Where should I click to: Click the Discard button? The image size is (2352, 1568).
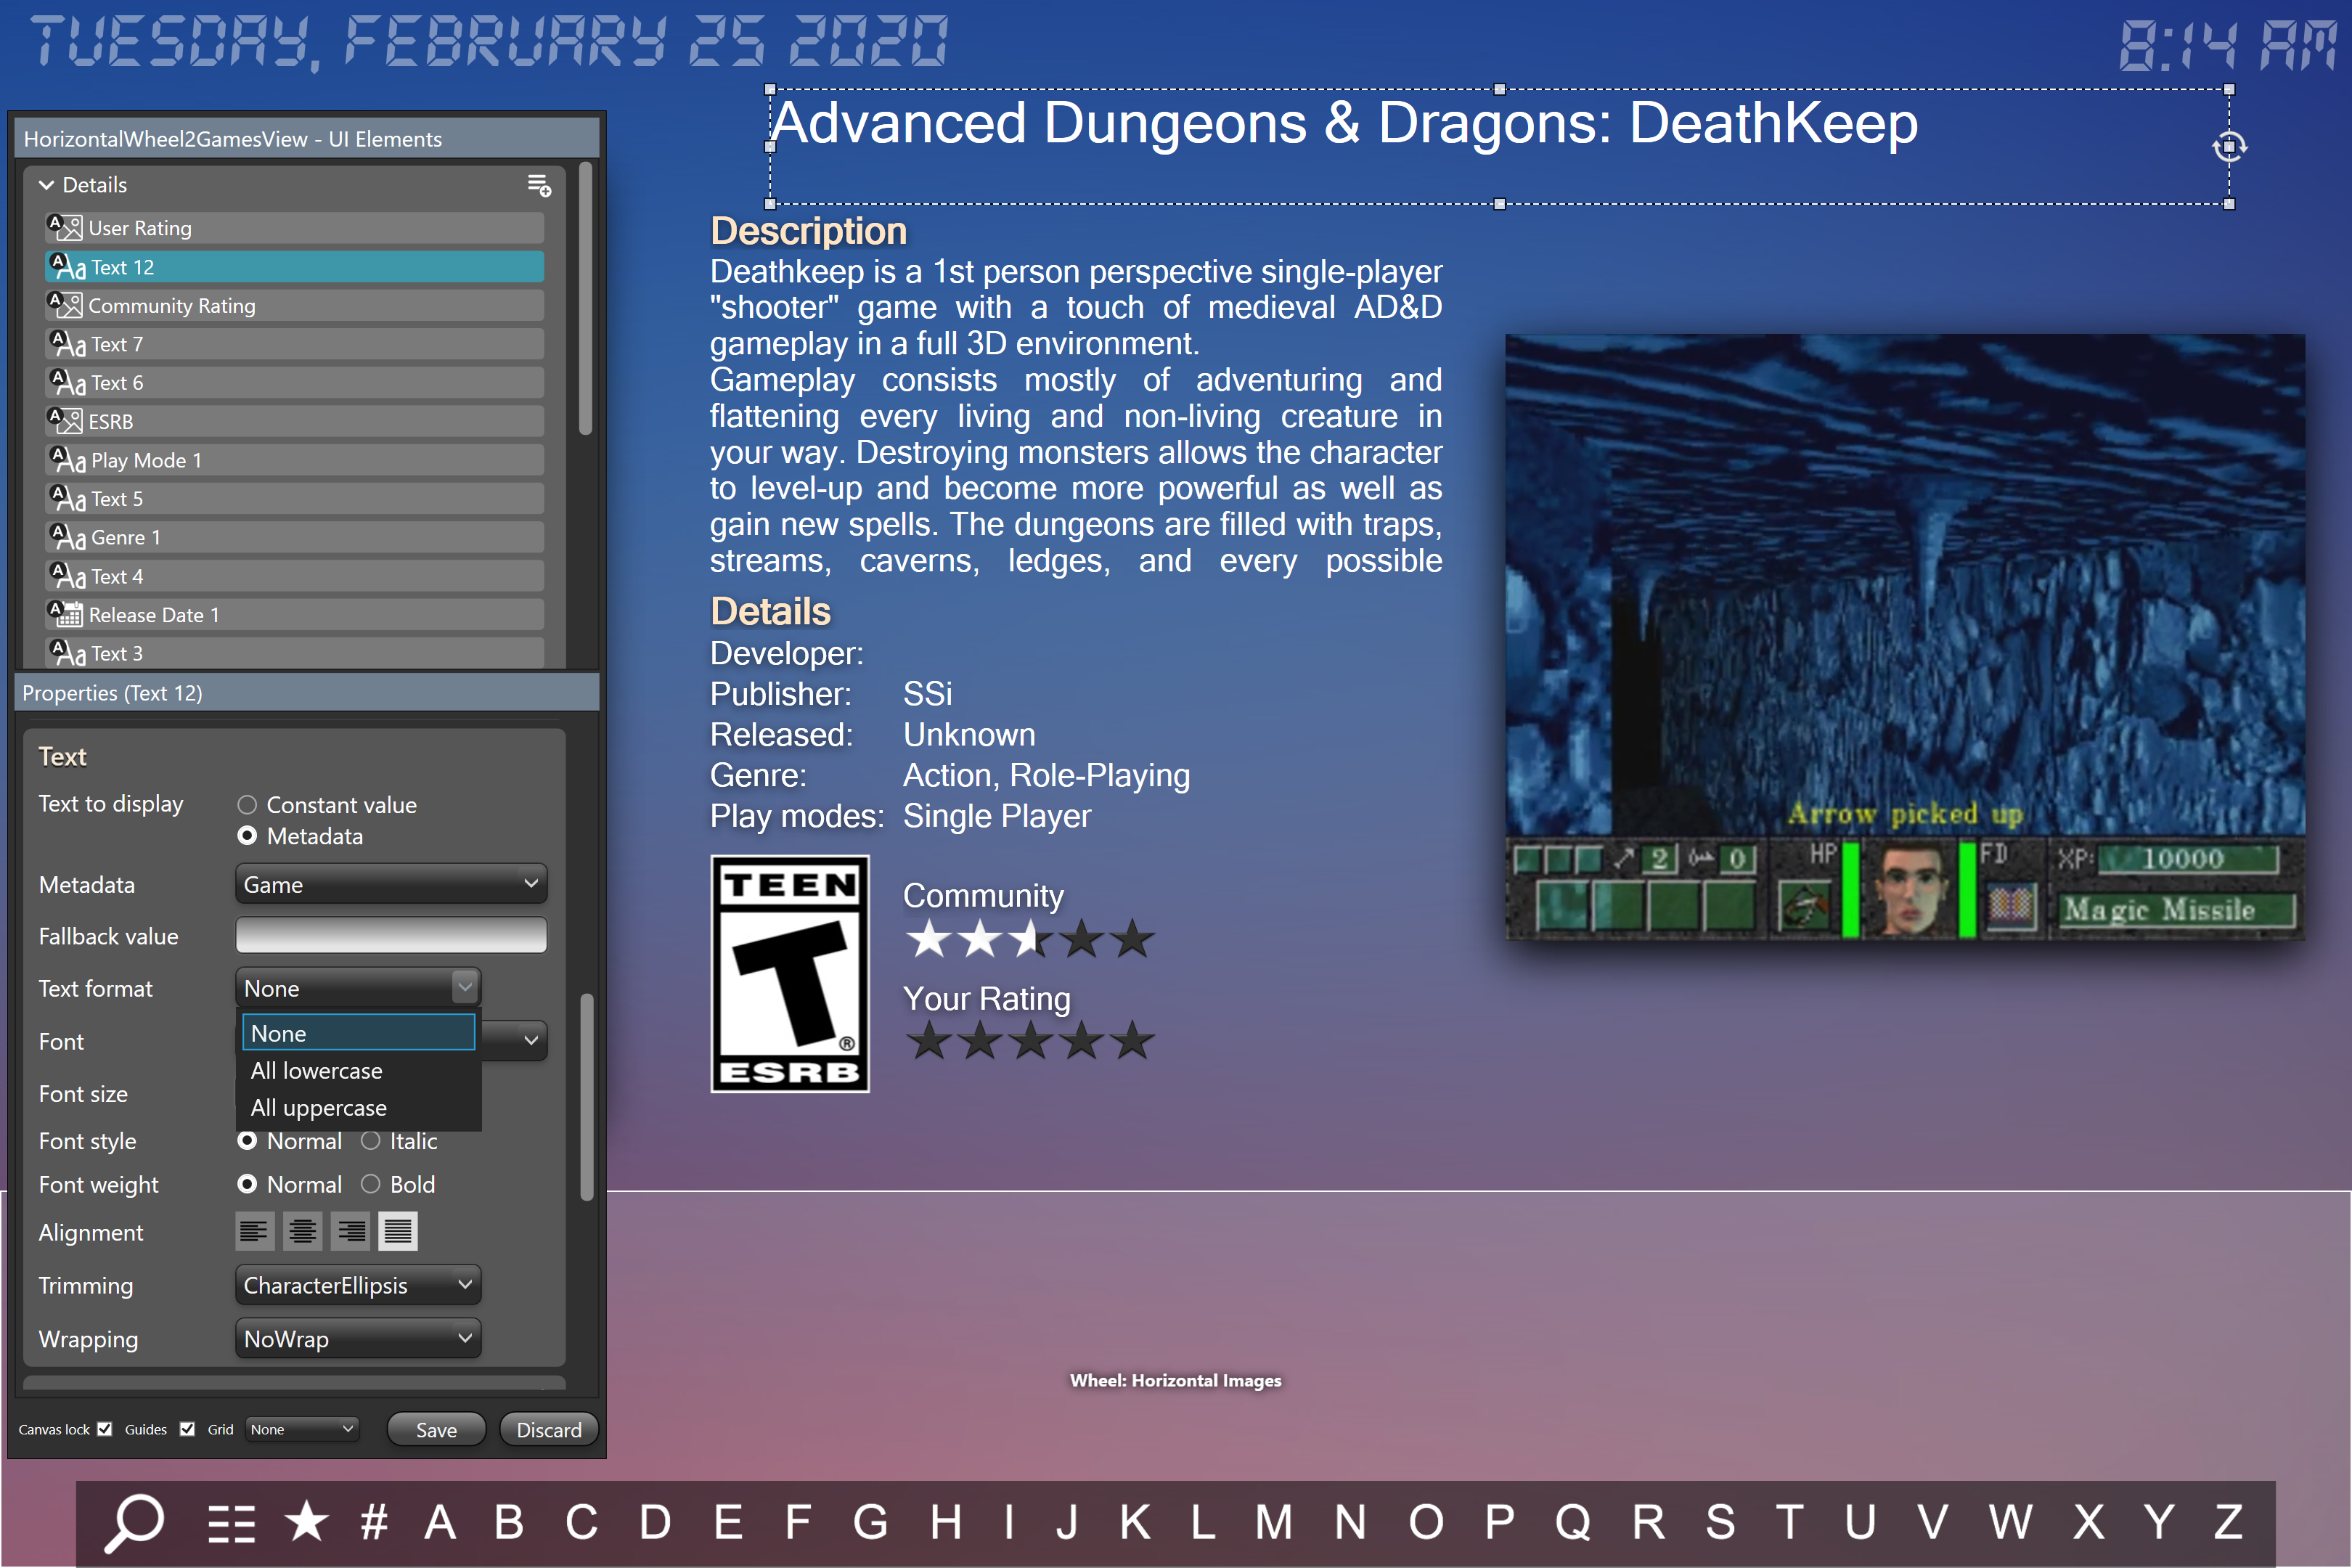point(549,1429)
